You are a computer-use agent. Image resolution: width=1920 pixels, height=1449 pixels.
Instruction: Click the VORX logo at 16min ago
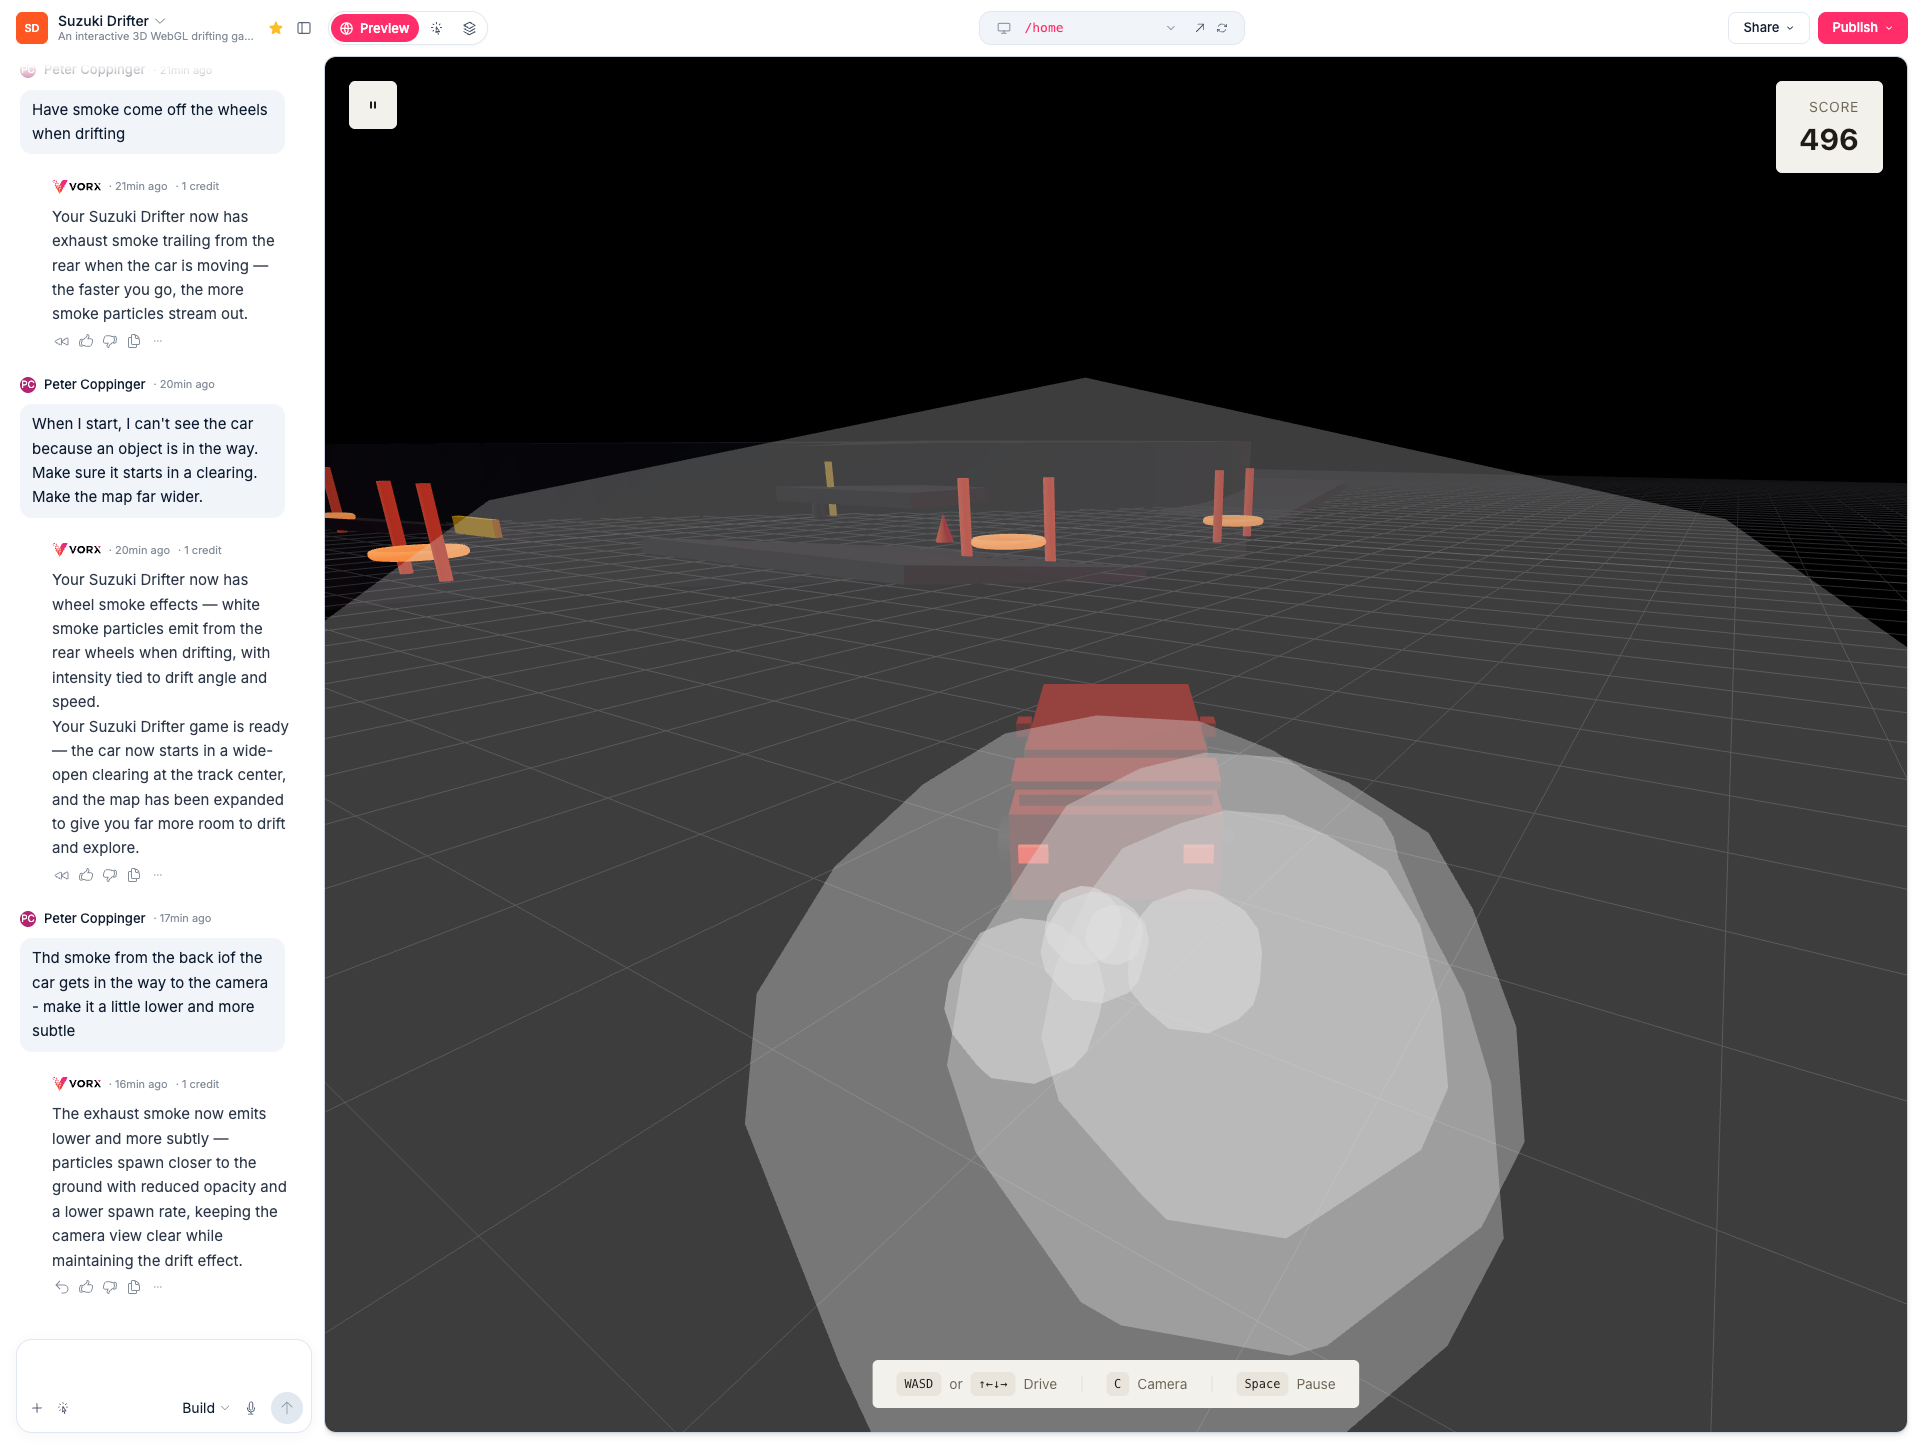coord(77,1084)
